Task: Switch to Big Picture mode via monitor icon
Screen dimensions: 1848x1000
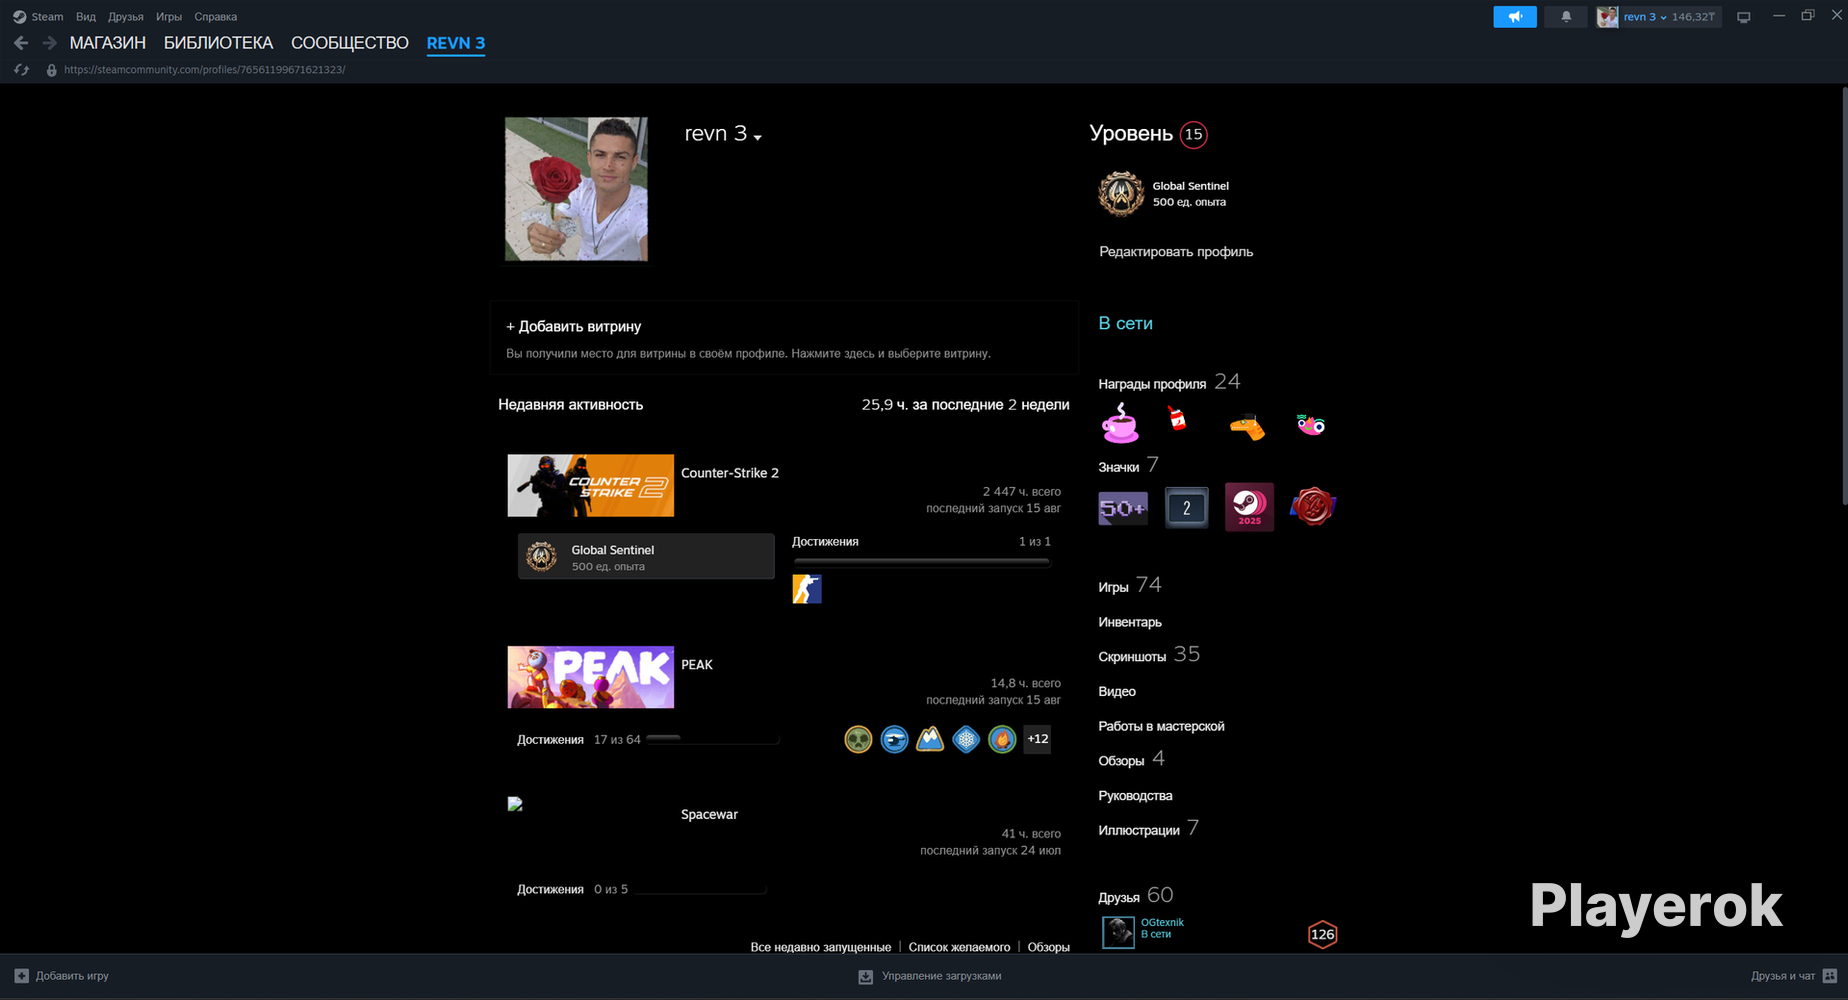Action: tap(1743, 17)
